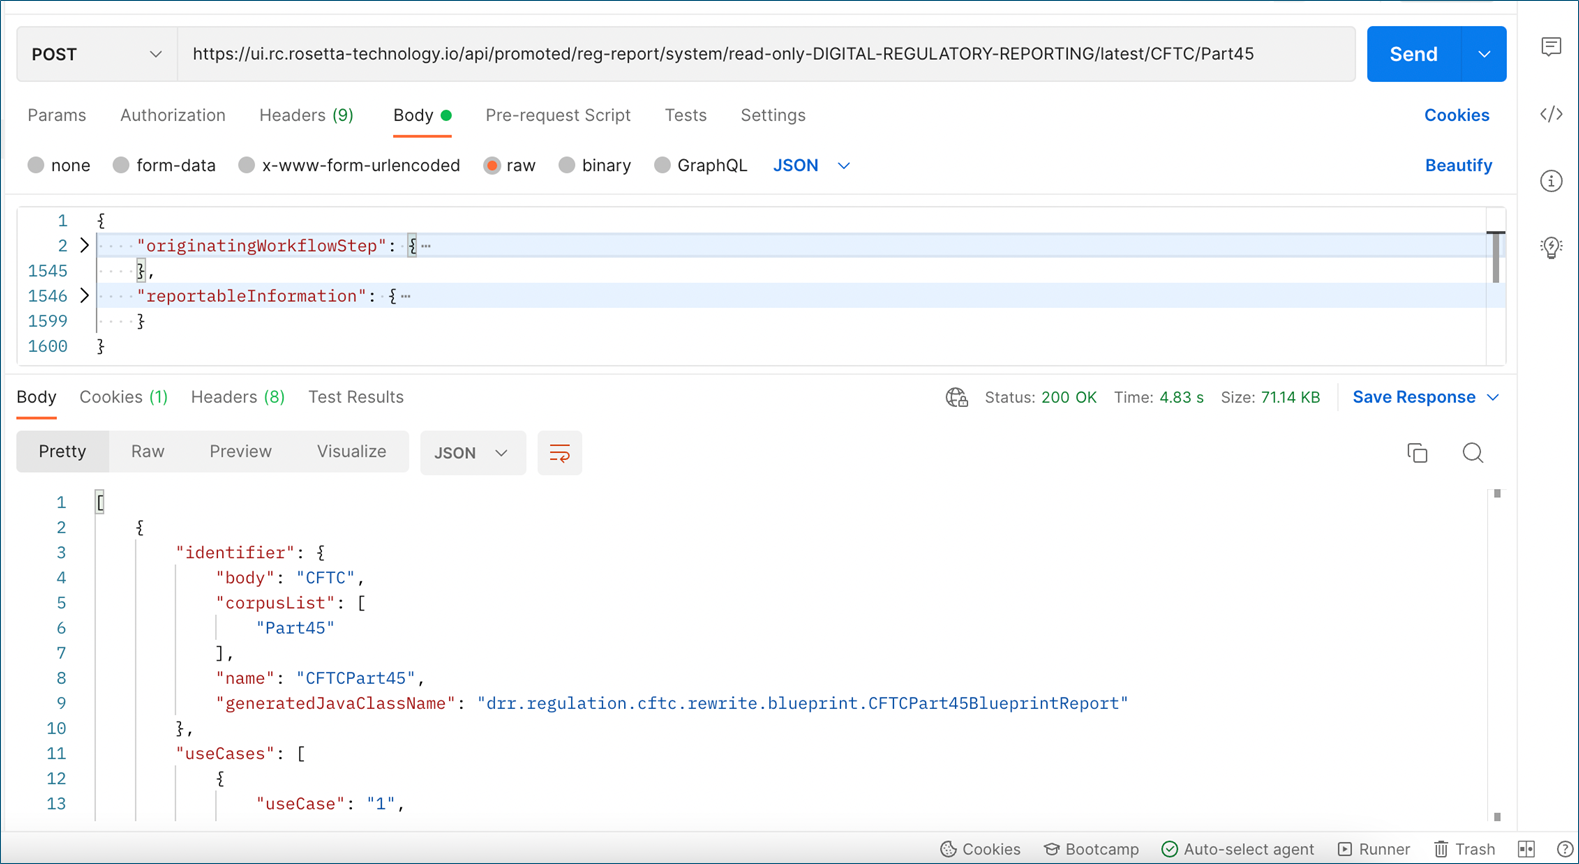Open the response format JSON dropdown
1579x864 pixels.
[x=473, y=453]
